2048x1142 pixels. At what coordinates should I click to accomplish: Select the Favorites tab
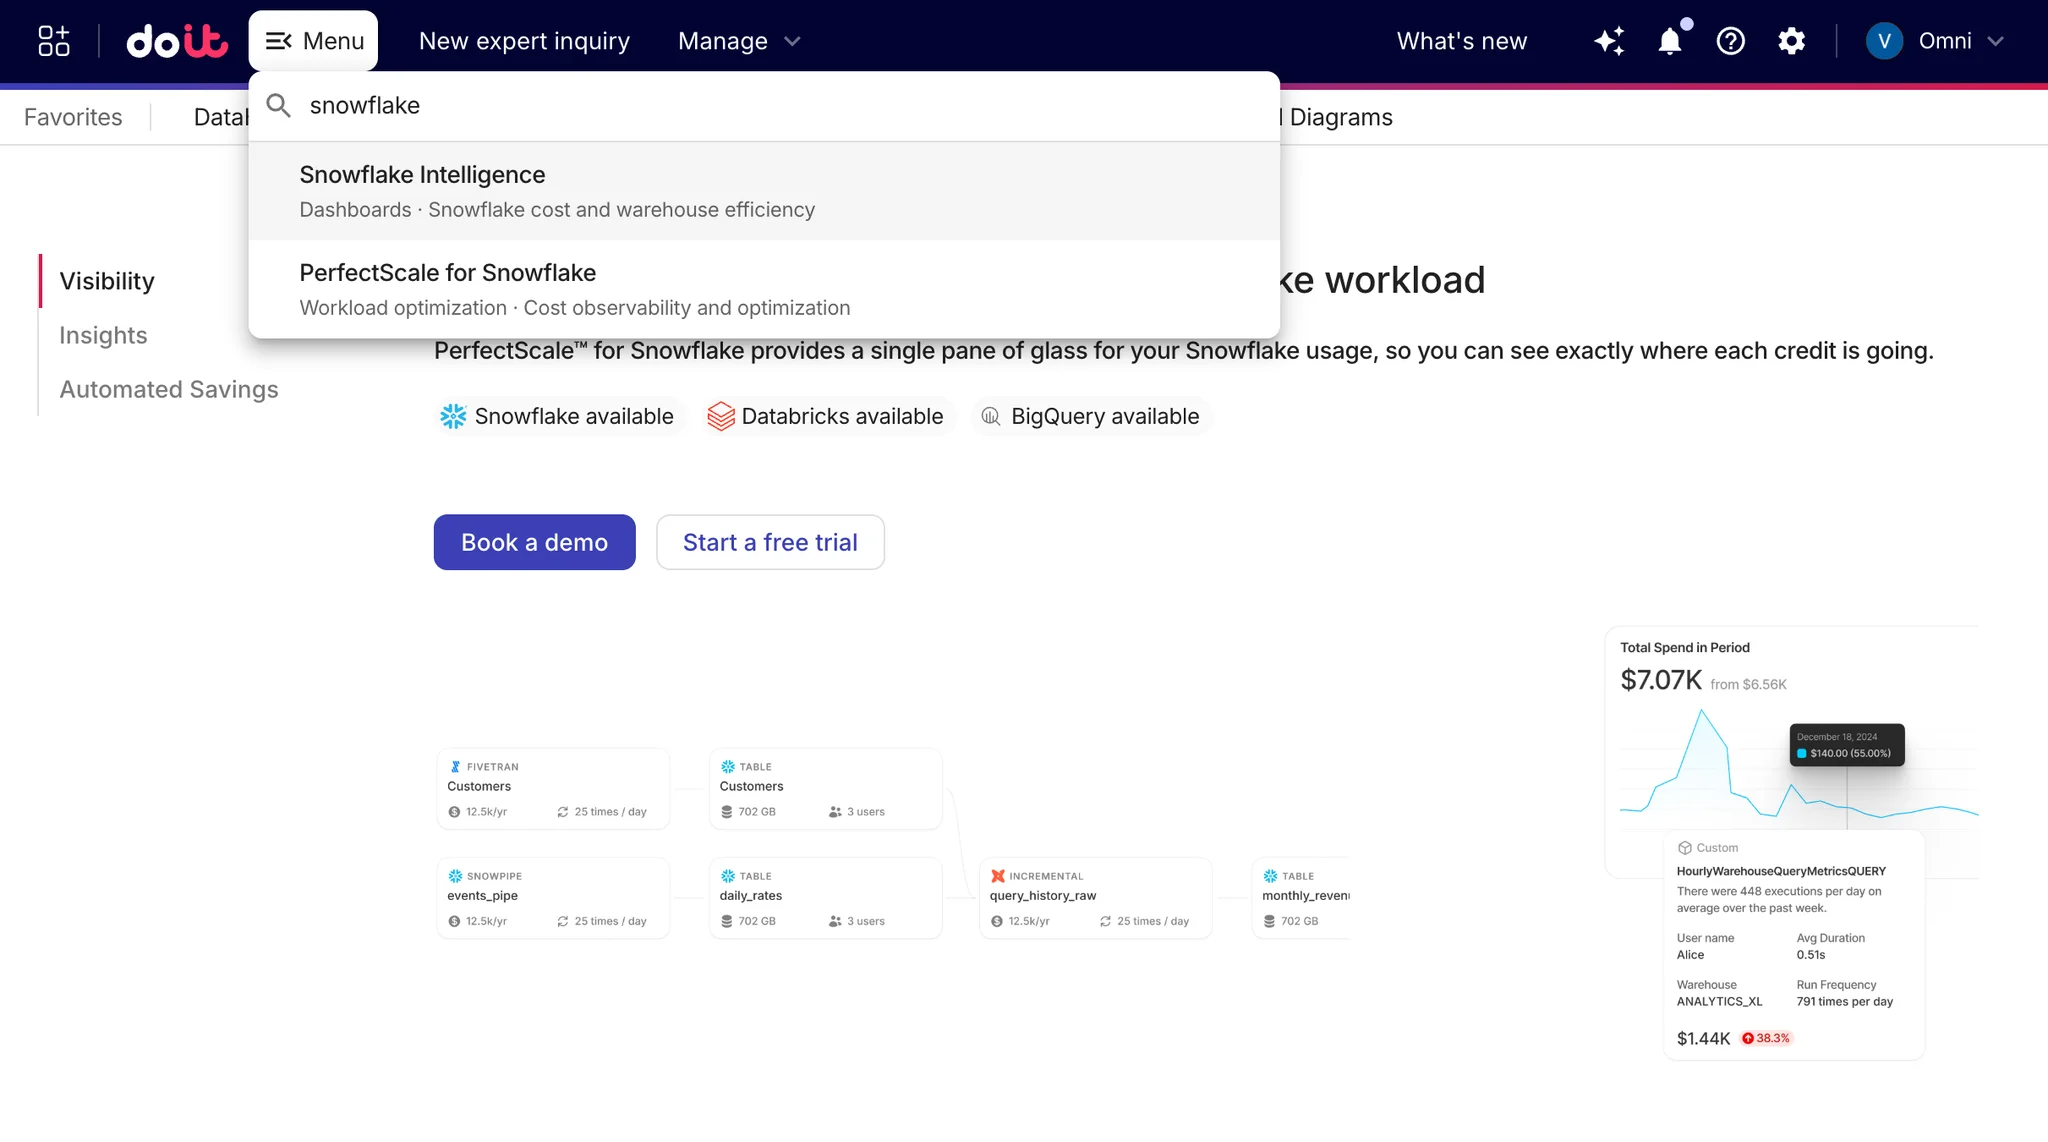tap(73, 117)
